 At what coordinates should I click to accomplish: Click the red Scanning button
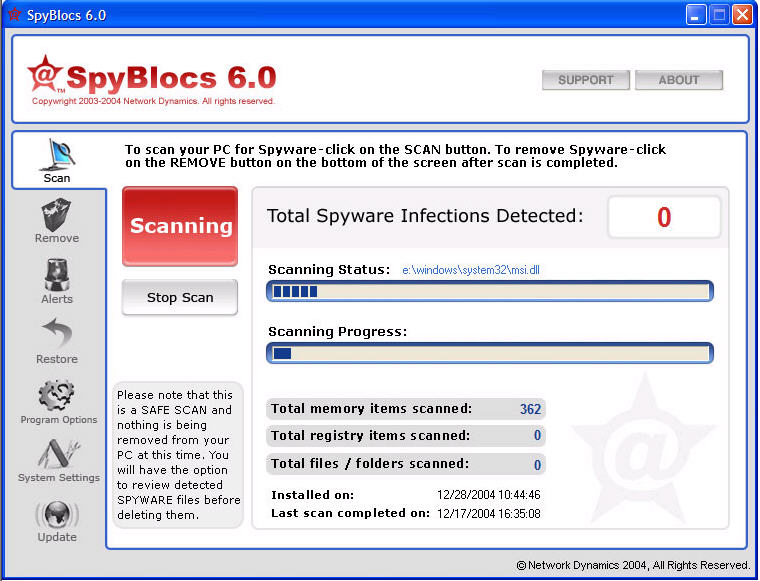(180, 226)
